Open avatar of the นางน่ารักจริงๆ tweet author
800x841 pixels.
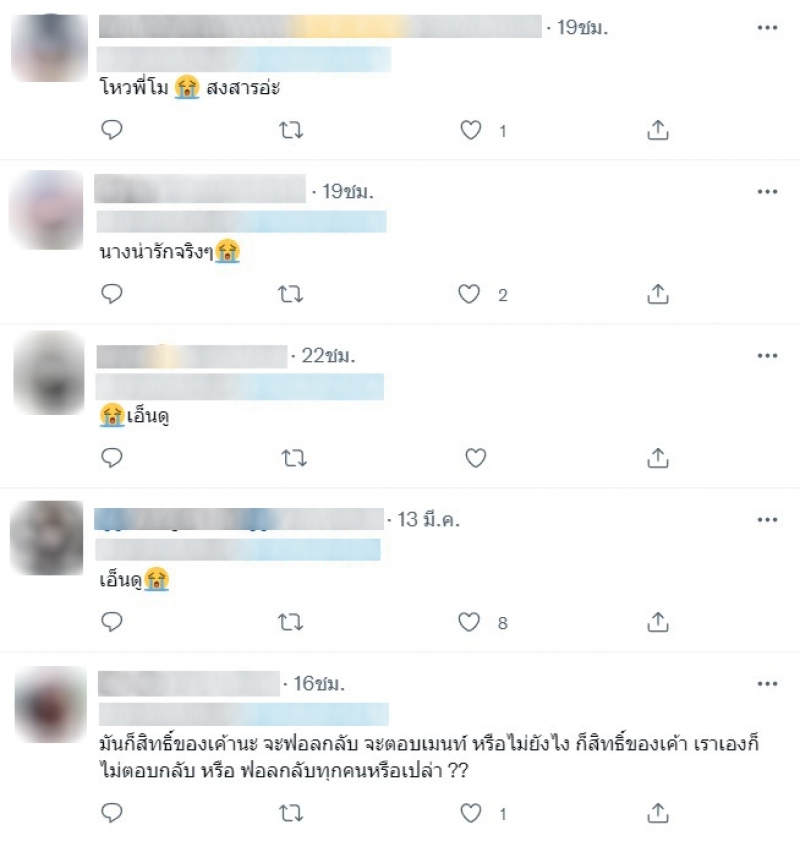[x=47, y=210]
